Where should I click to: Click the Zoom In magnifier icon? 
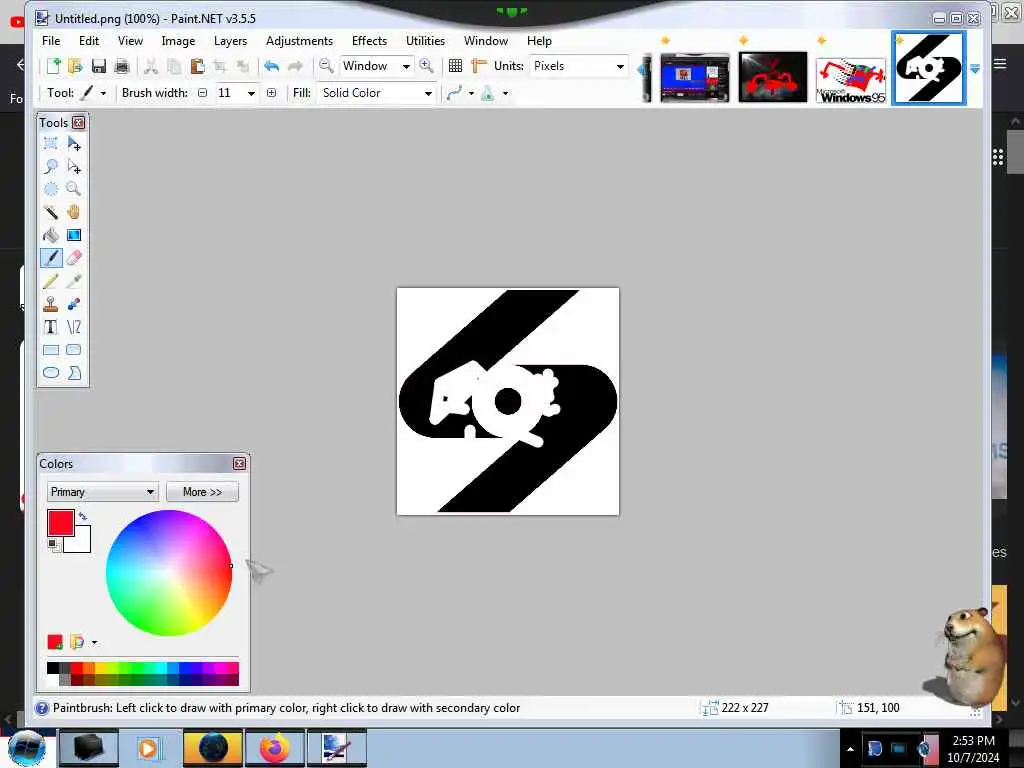point(426,66)
